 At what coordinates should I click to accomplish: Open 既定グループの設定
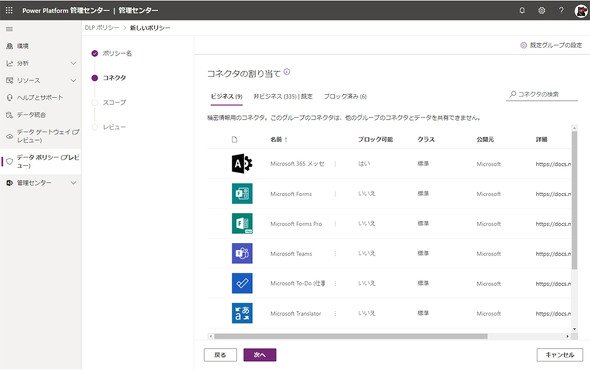pyautogui.click(x=551, y=45)
